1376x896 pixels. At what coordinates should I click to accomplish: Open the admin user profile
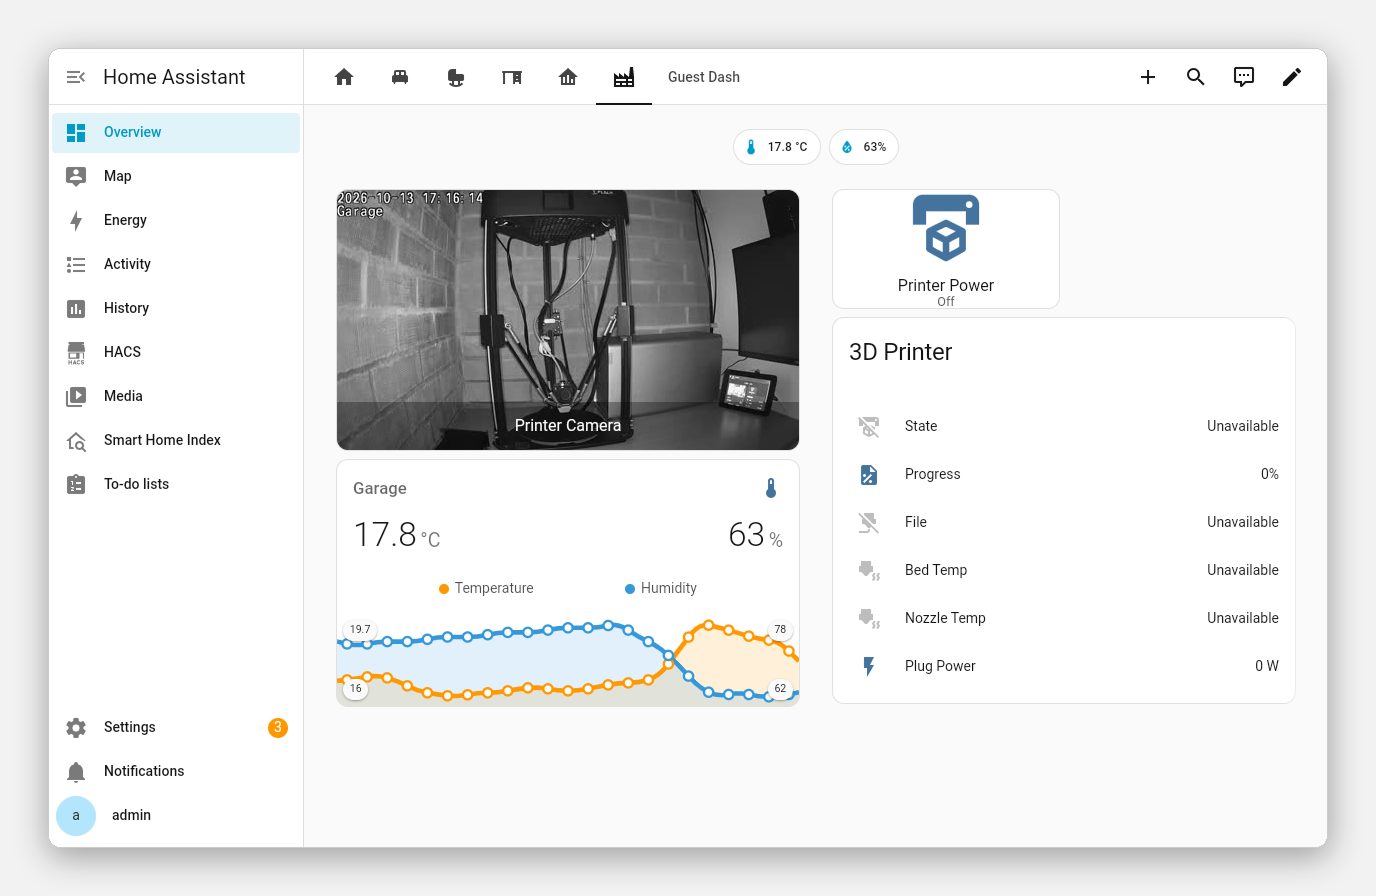coord(176,816)
